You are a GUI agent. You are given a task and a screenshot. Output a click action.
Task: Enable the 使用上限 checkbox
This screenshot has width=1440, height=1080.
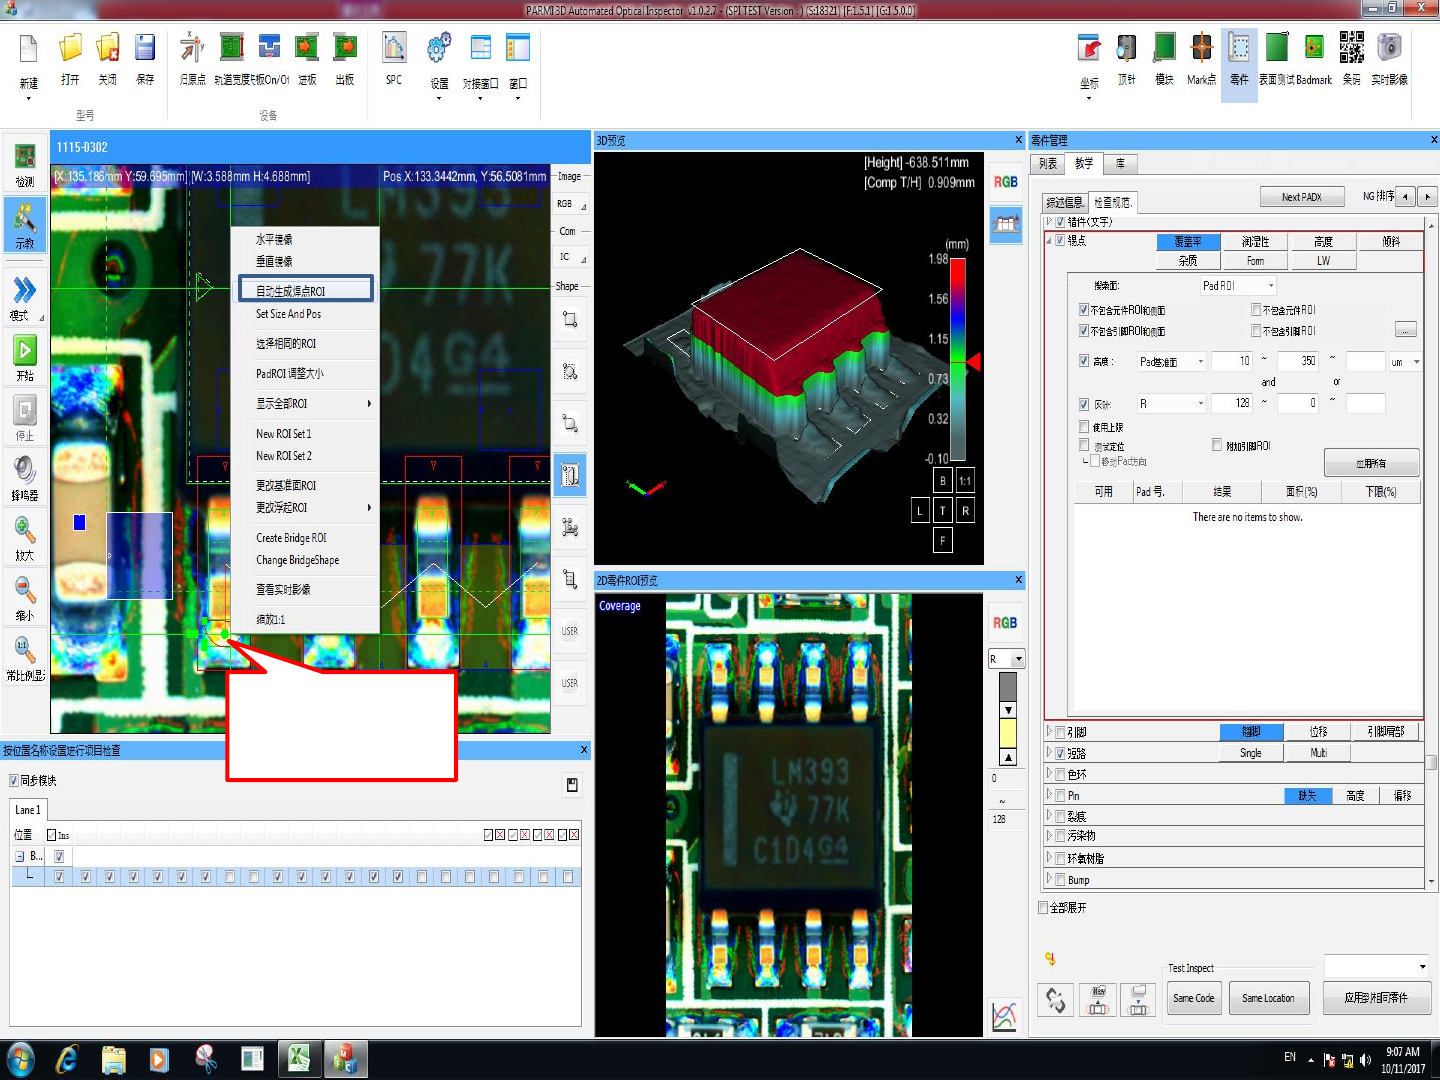(x=1084, y=427)
